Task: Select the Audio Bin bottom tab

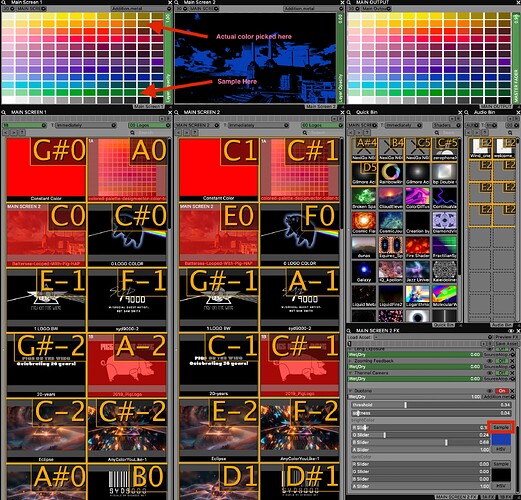Action: [501, 325]
